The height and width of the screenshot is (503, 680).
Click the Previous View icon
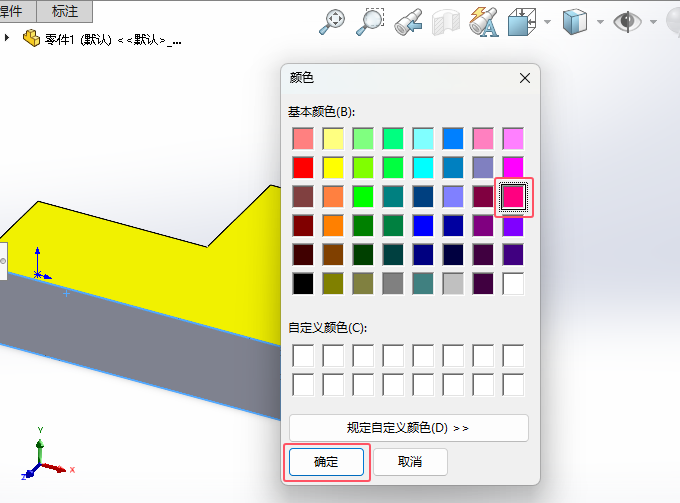408,22
